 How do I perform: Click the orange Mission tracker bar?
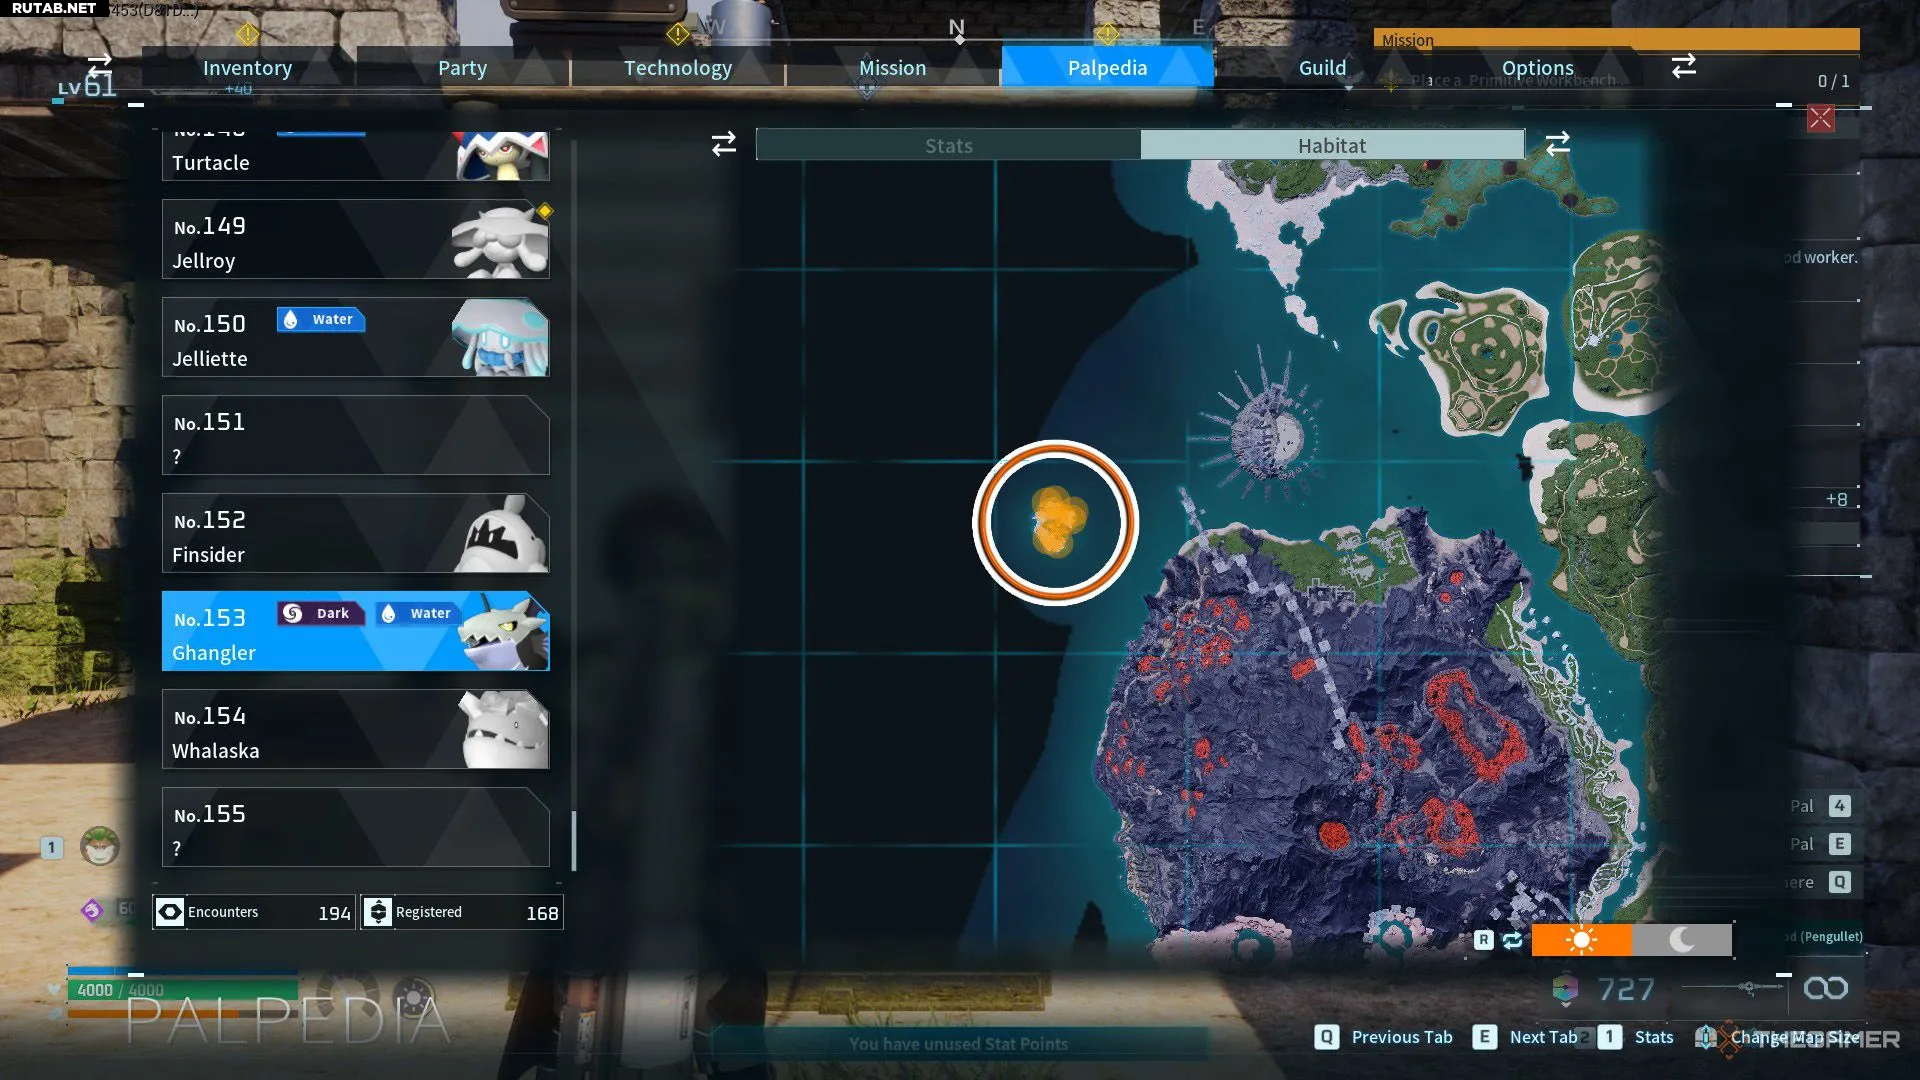click(x=1616, y=39)
